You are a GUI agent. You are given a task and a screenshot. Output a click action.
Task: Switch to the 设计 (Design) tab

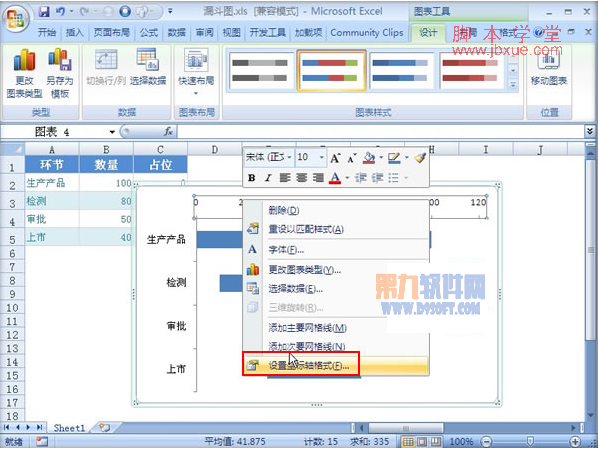pyautogui.click(x=428, y=33)
